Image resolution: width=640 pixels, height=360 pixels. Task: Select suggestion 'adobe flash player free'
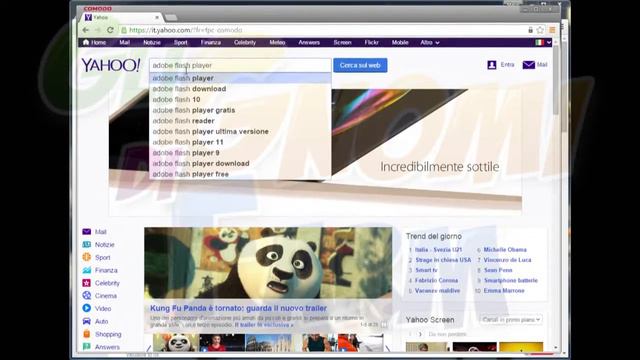[240, 174]
